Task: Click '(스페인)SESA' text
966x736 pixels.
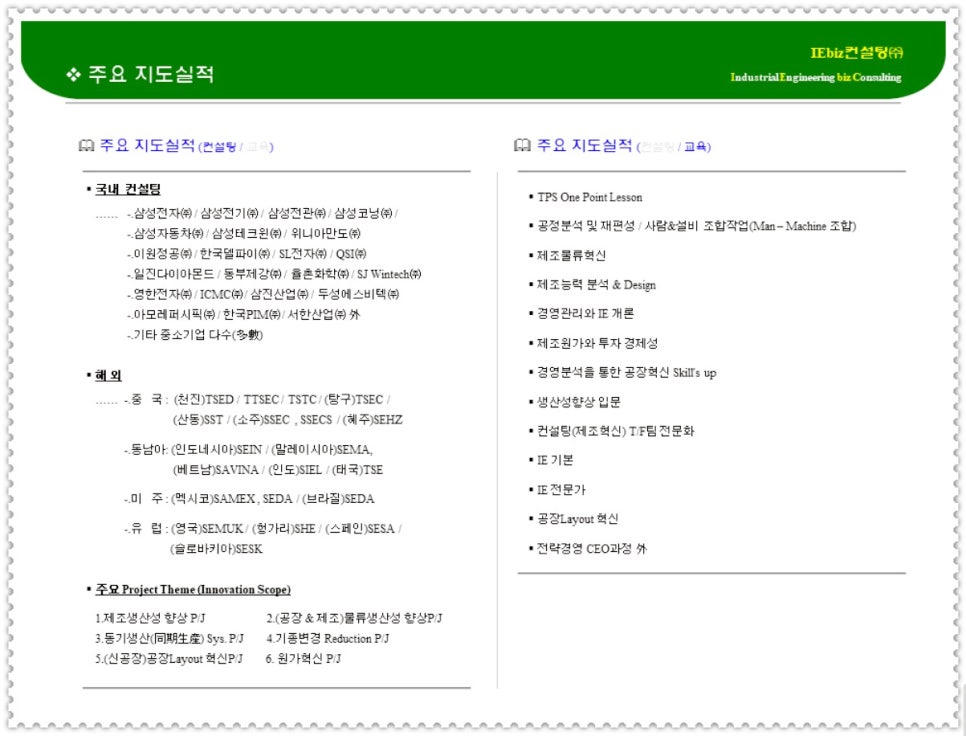Action: pos(360,528)
